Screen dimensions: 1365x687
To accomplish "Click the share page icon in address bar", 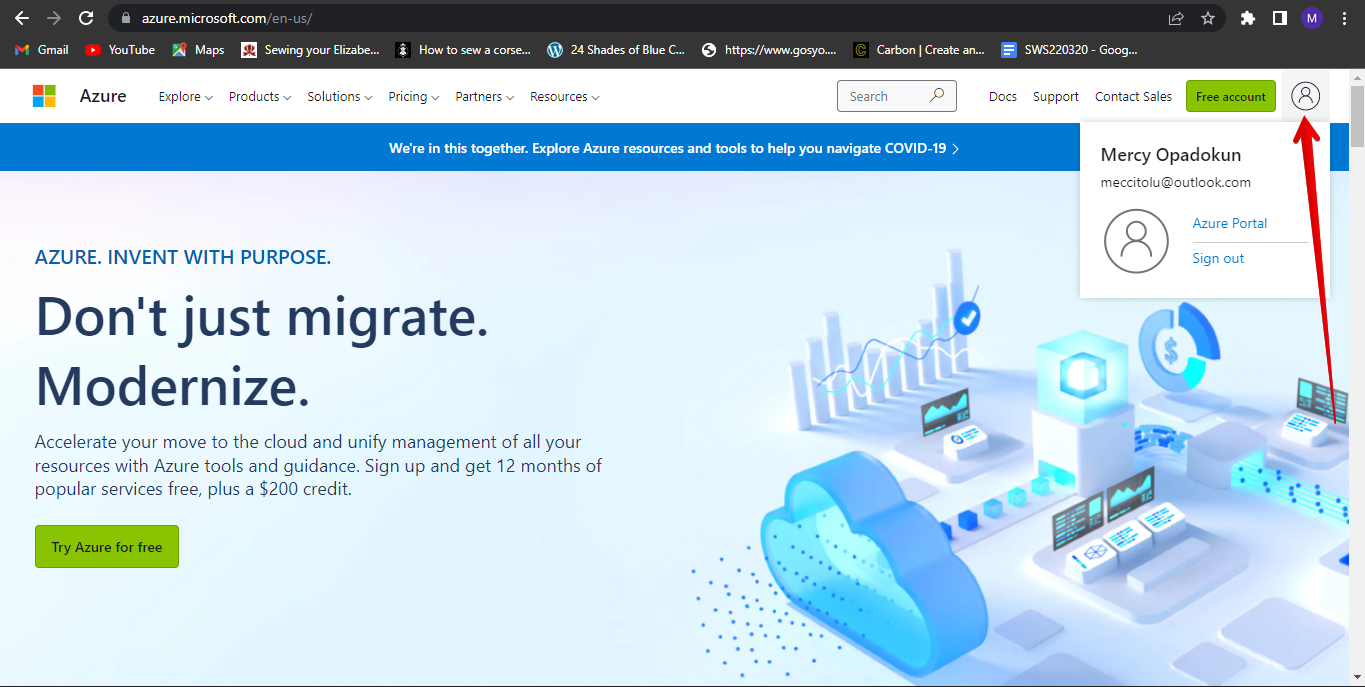I will coord(1176,18).
